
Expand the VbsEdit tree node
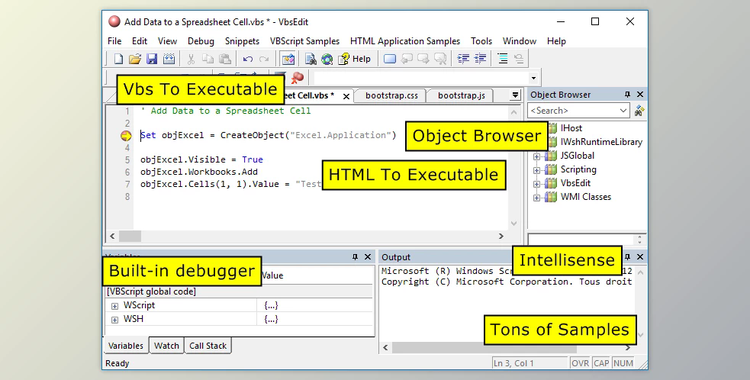coord(537,184)
